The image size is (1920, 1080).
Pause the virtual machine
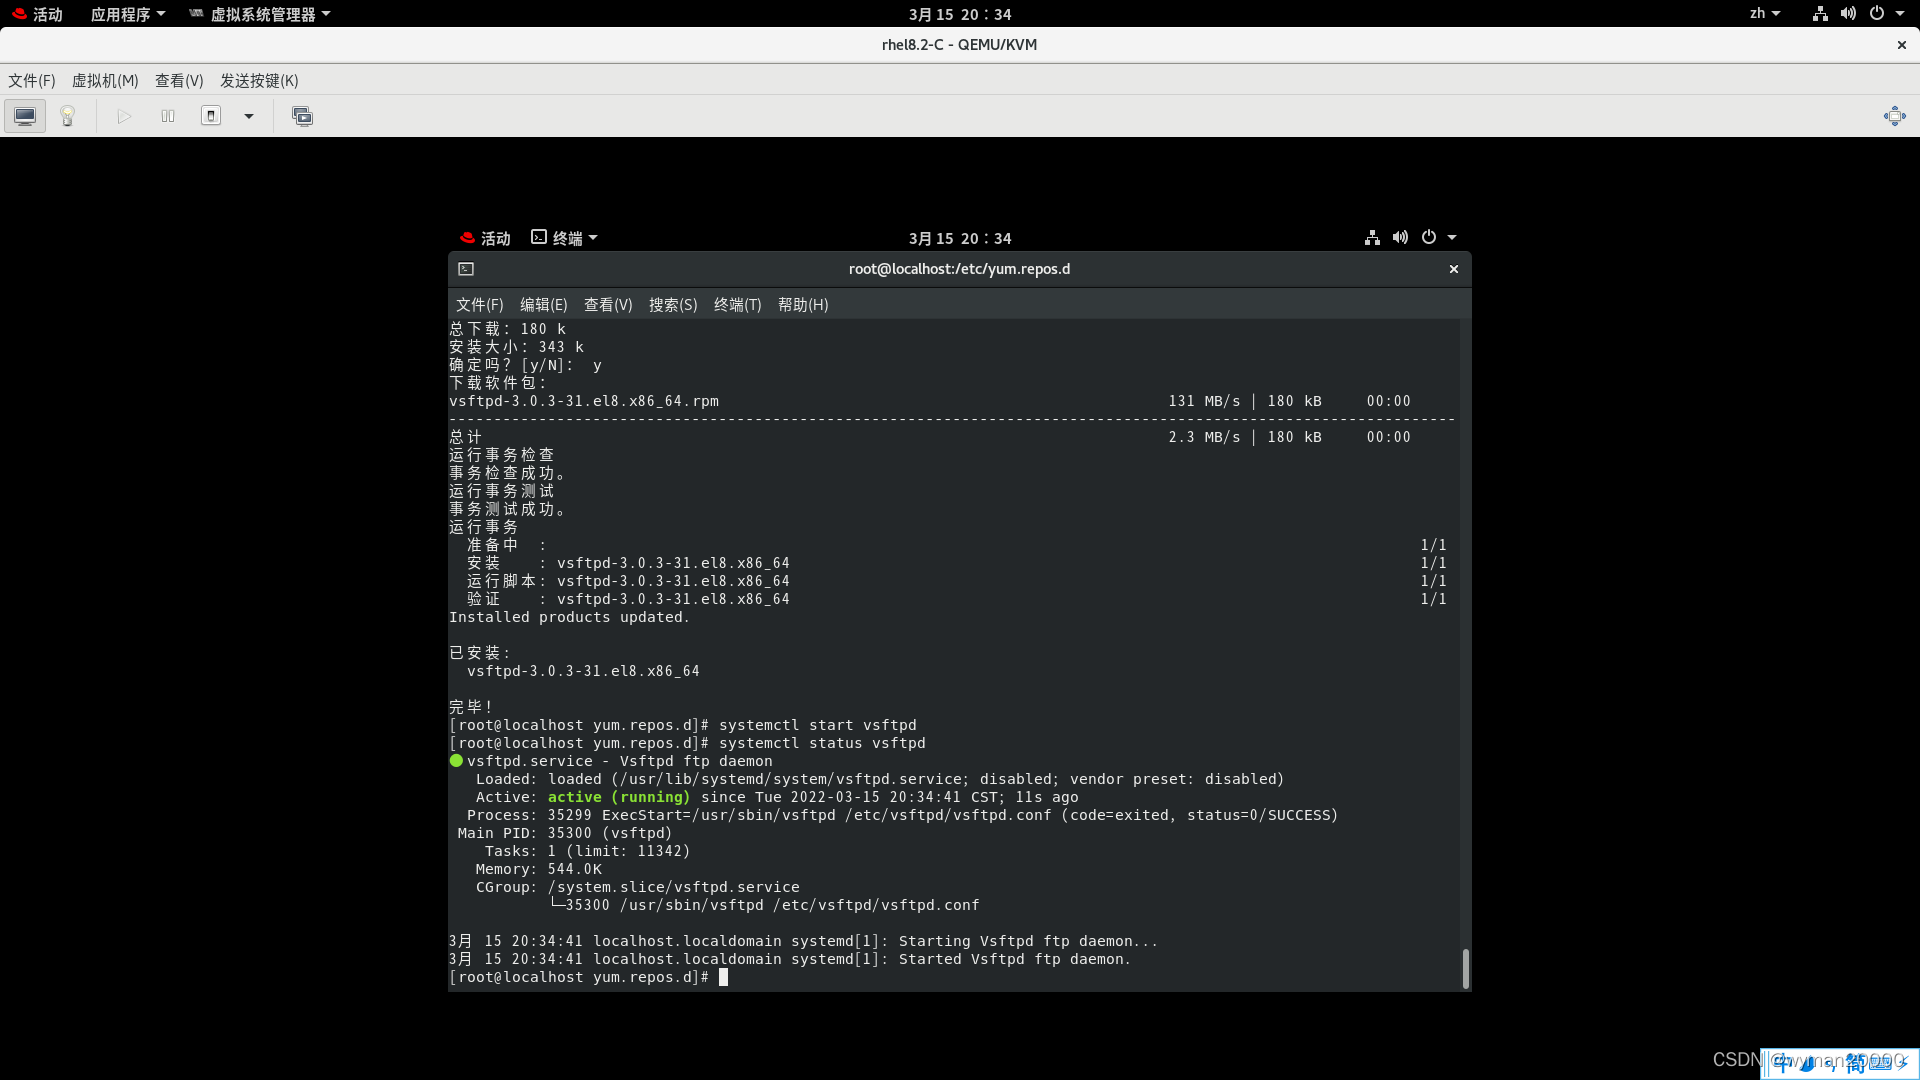click(x=167, y=116)
